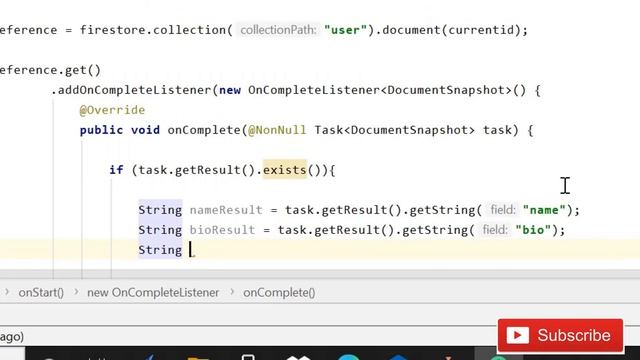Viewport: 640px width, 360px height.
Task: Click the if keyword in the condition
Action: tap(116, 169)
